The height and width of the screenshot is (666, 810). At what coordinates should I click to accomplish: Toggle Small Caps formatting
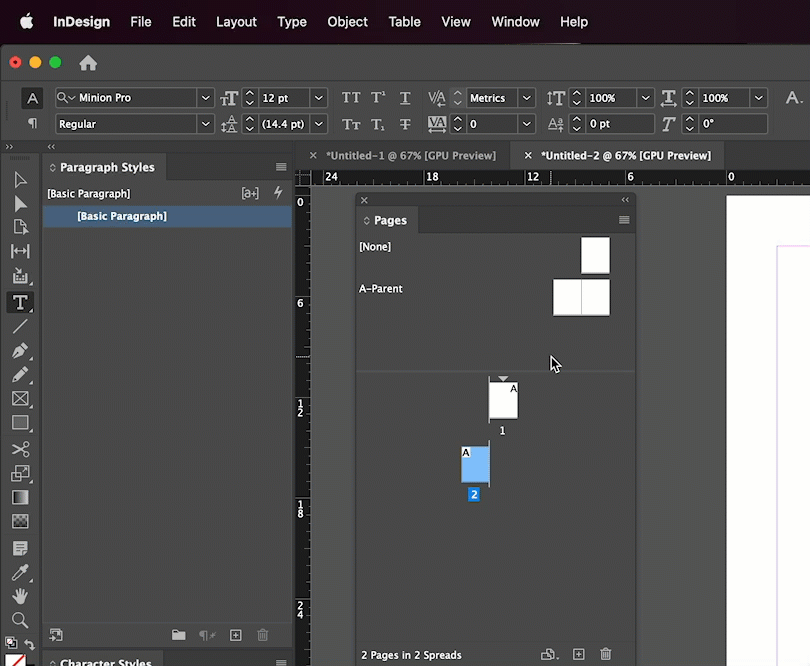click(351, 124)
